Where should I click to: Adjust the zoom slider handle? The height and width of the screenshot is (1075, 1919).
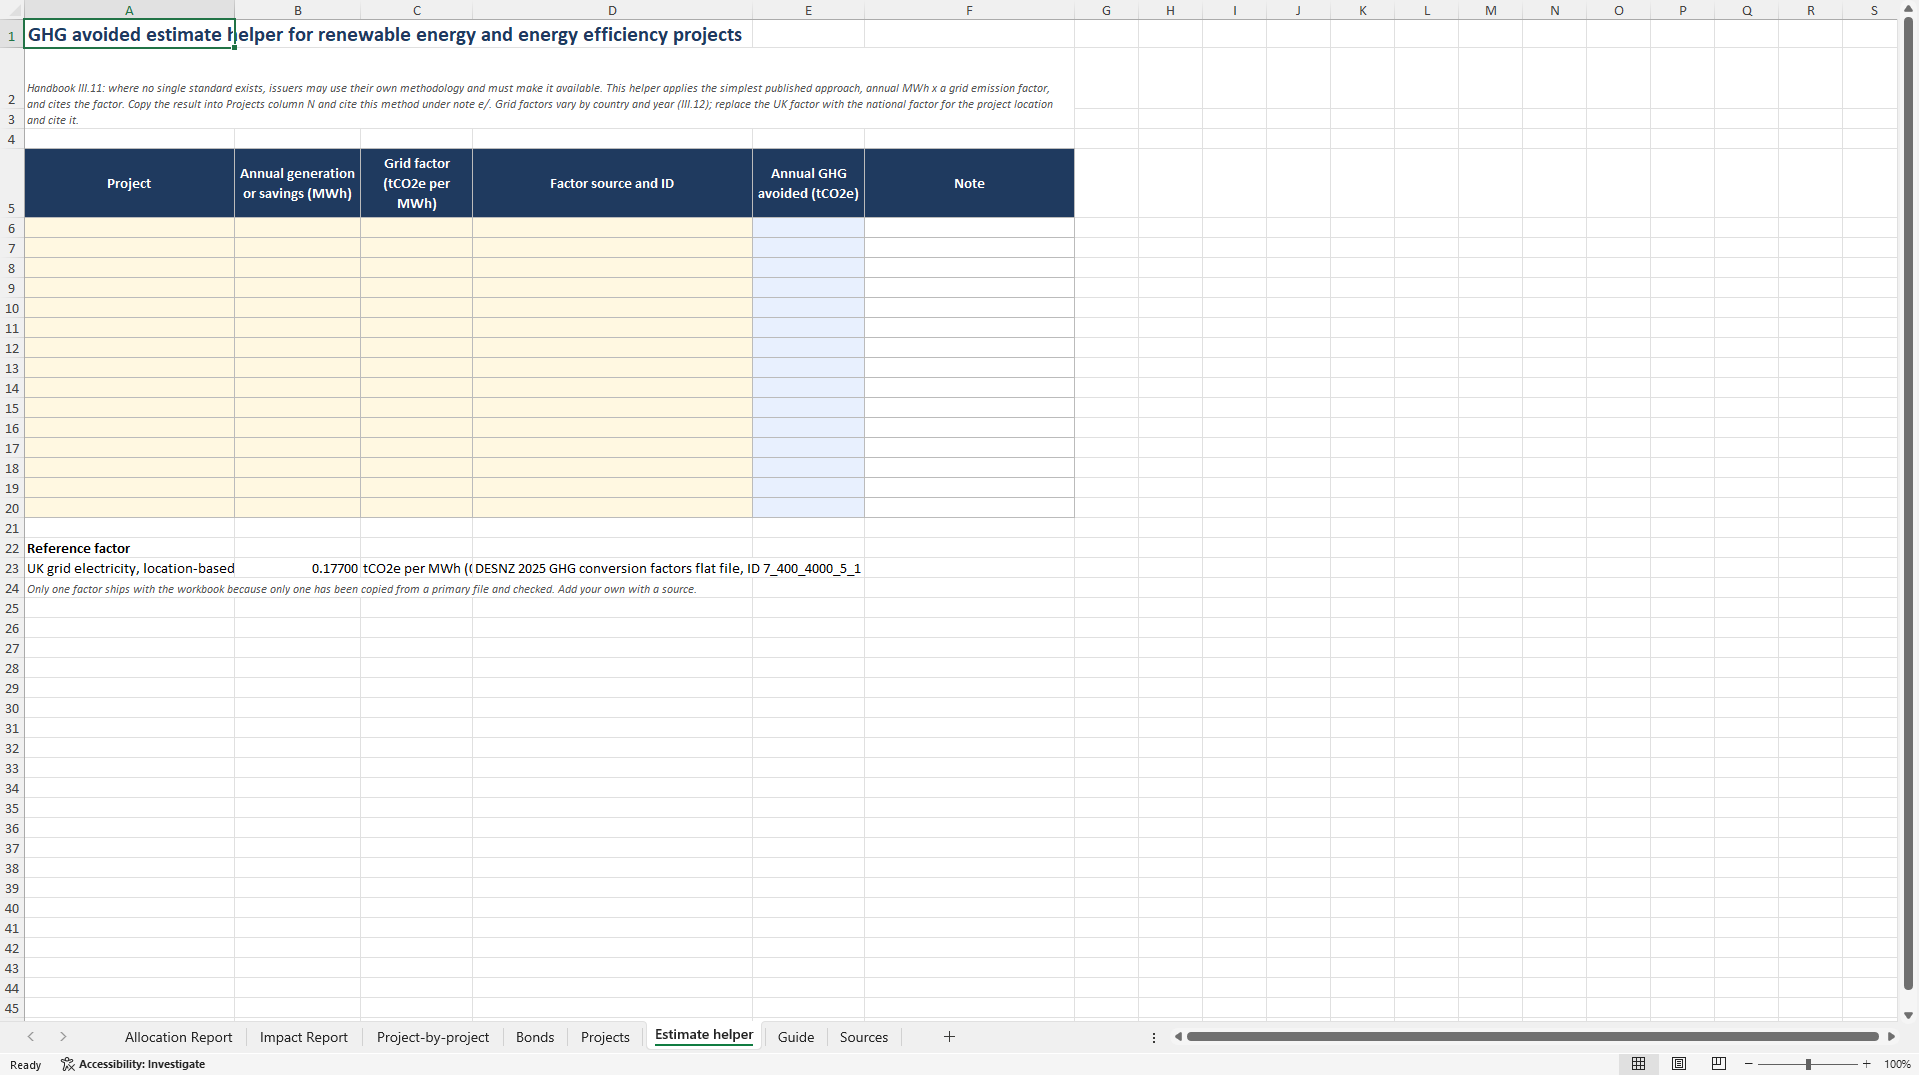[1808, 1064]
